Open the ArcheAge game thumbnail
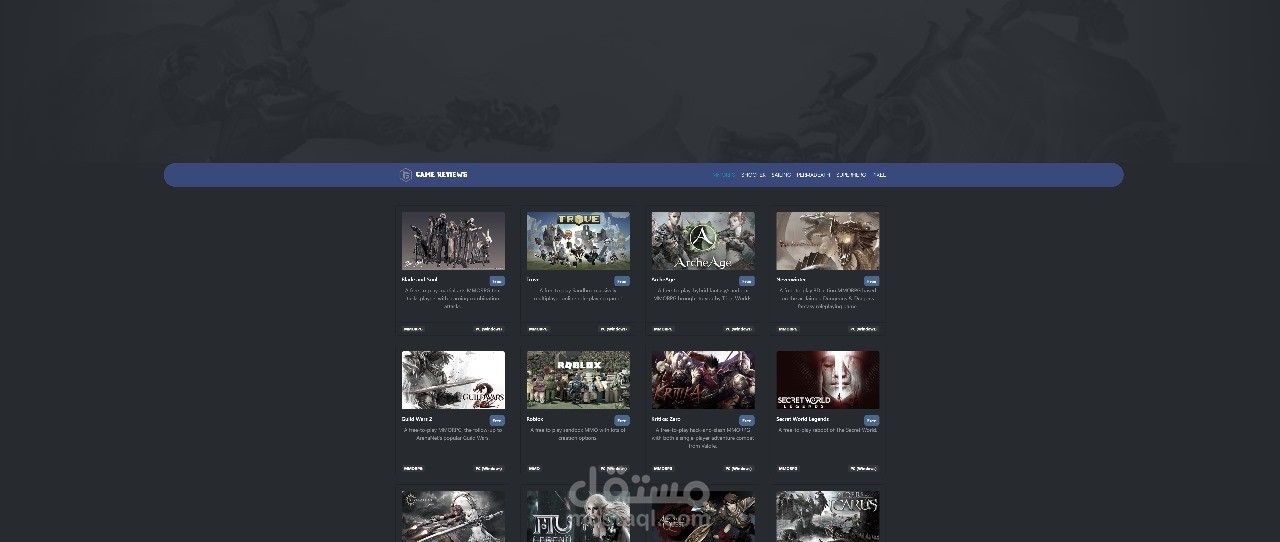The image size is (1280, 542). [703, 240]
